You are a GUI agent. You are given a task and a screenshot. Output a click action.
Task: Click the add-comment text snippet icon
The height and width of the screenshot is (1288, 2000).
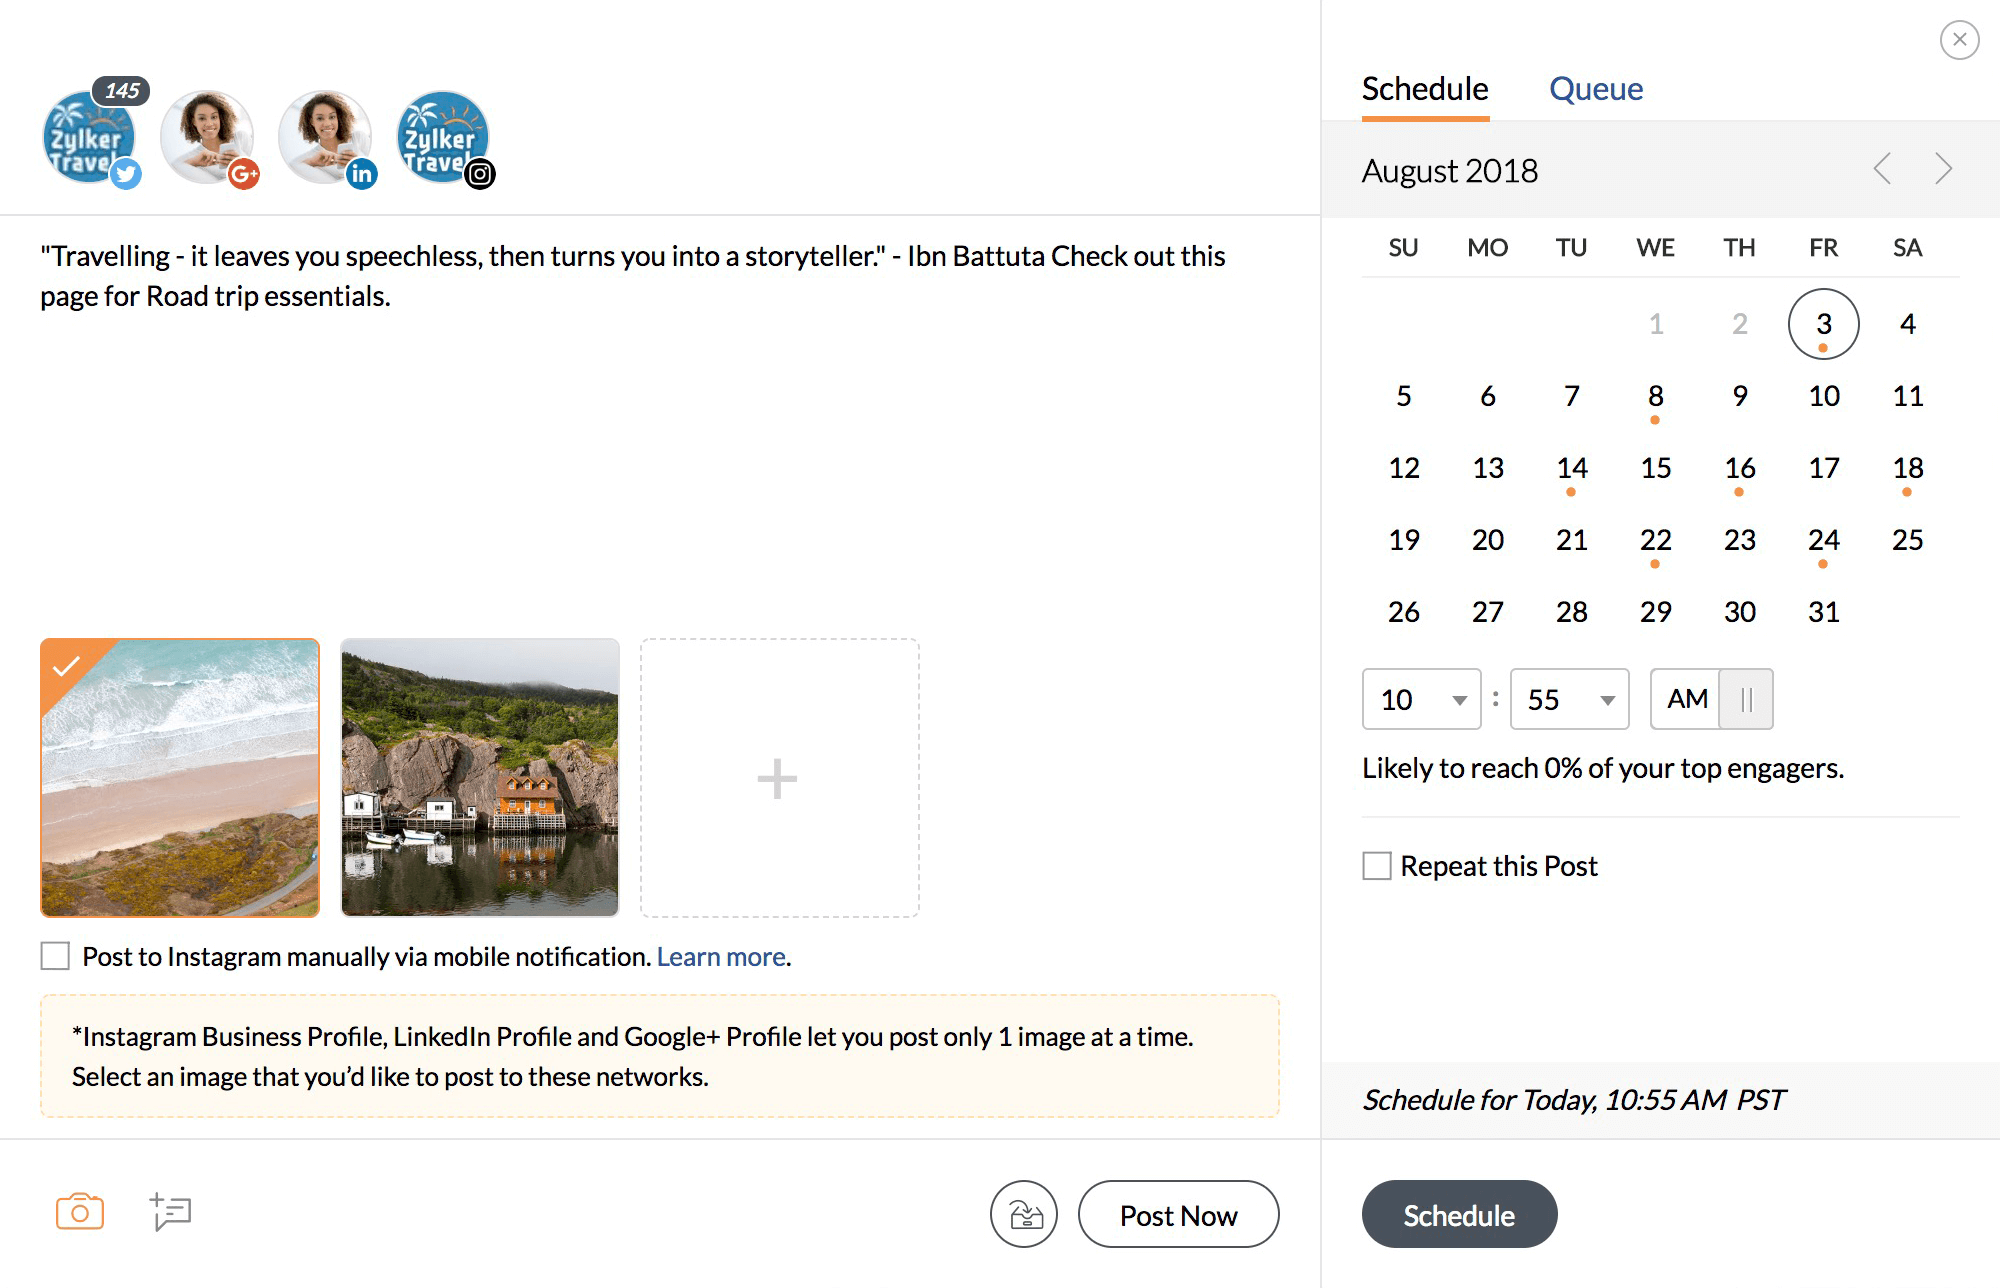tap(171, 1212)
